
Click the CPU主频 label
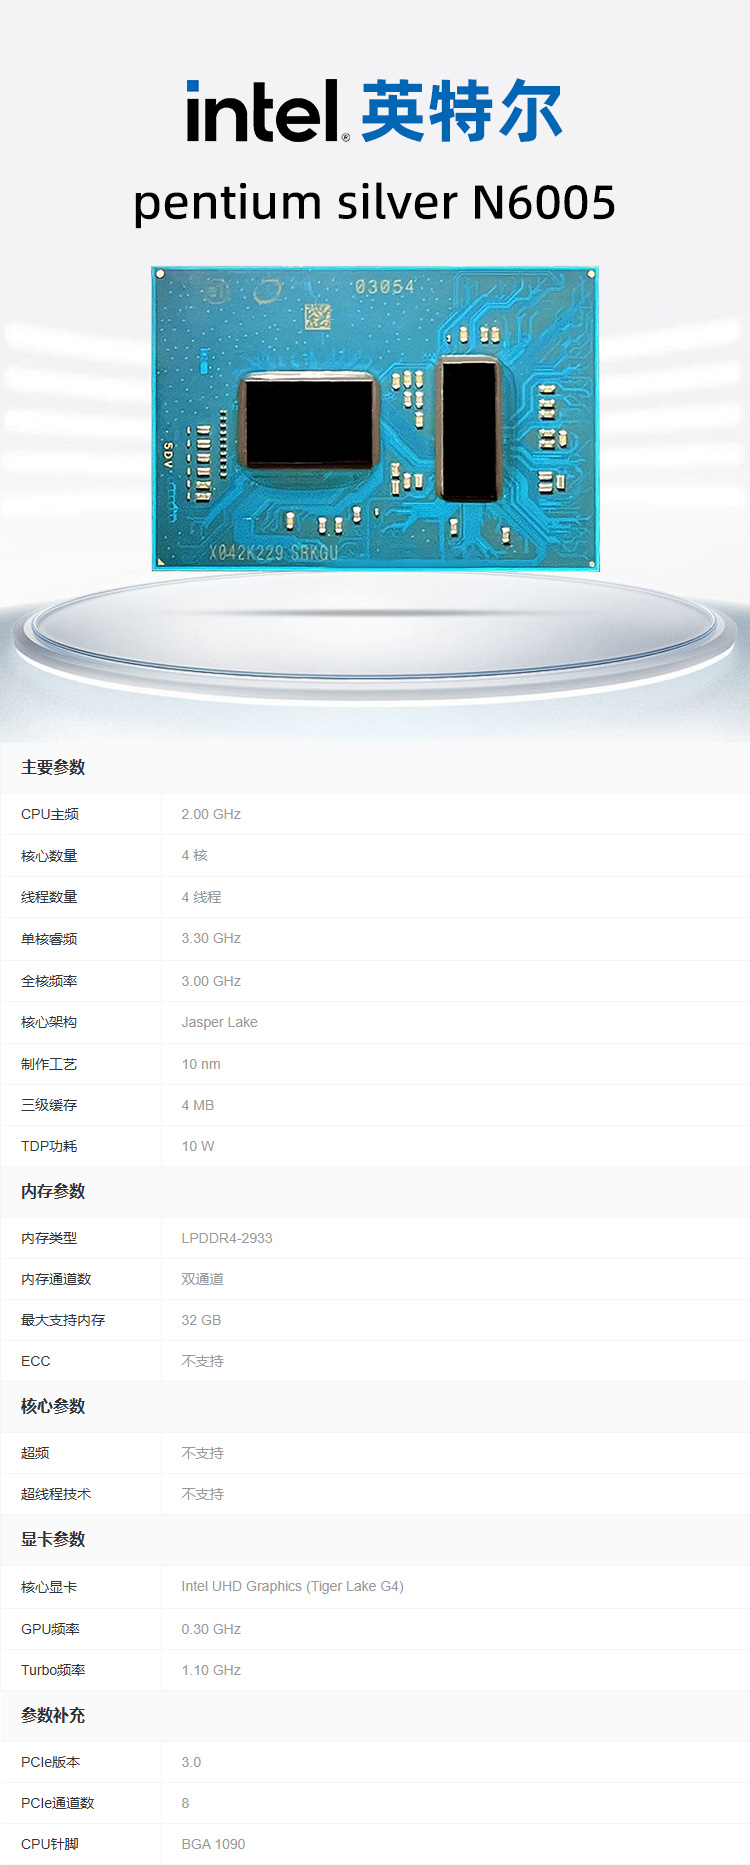pyautogui.click(x=50, y=814)
